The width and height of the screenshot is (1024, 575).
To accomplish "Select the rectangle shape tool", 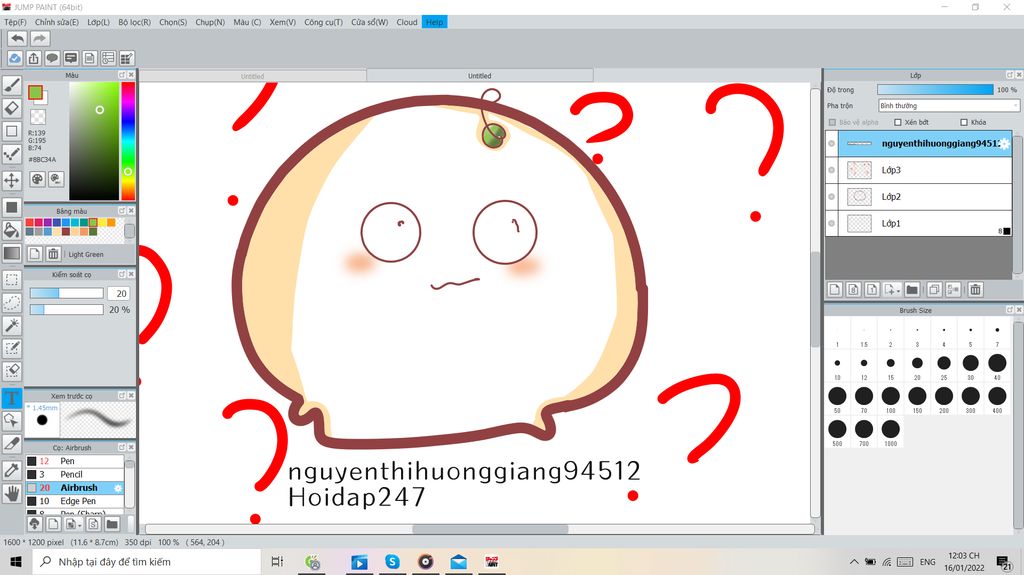I will [12, 131].
